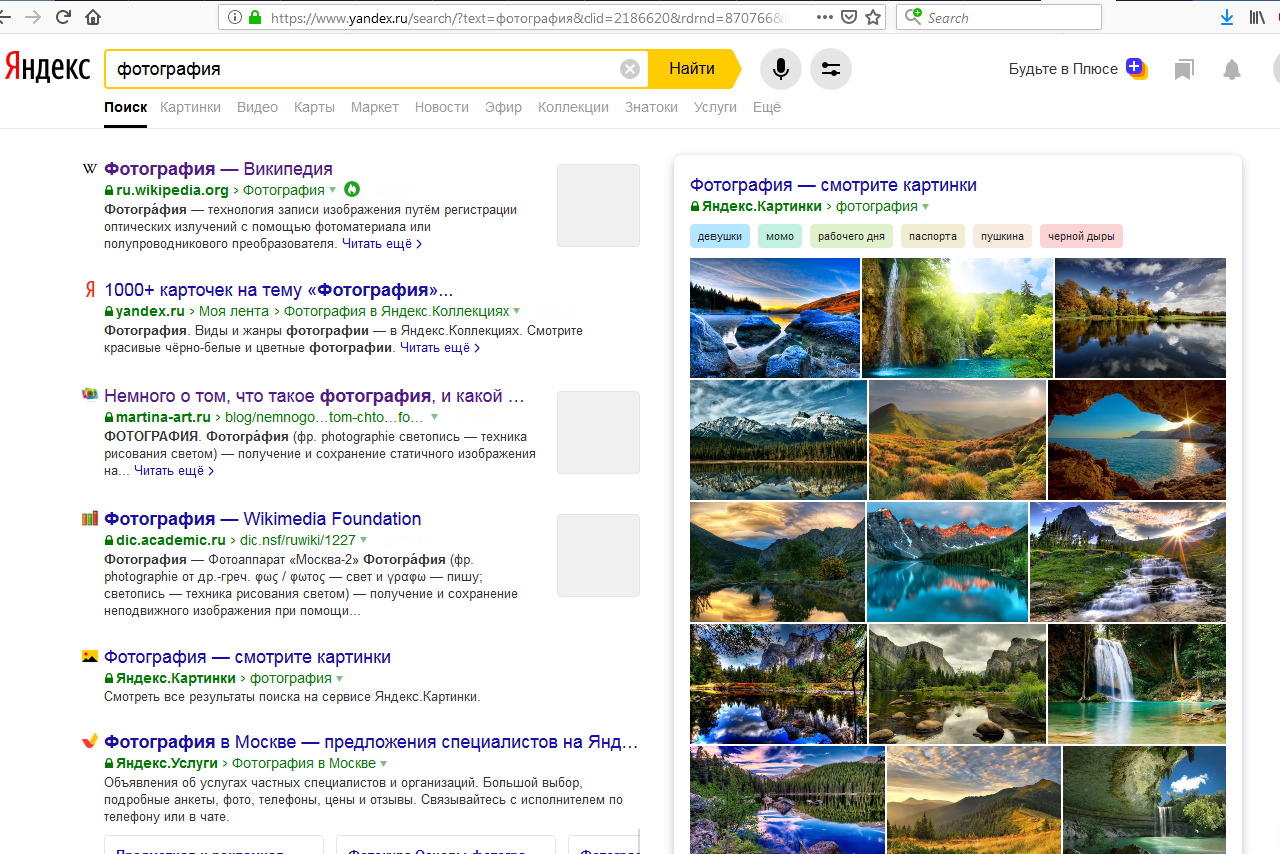Click the martina-art.ru favicon
This screenshot has height=854, width=1280.
pos(90,395)
